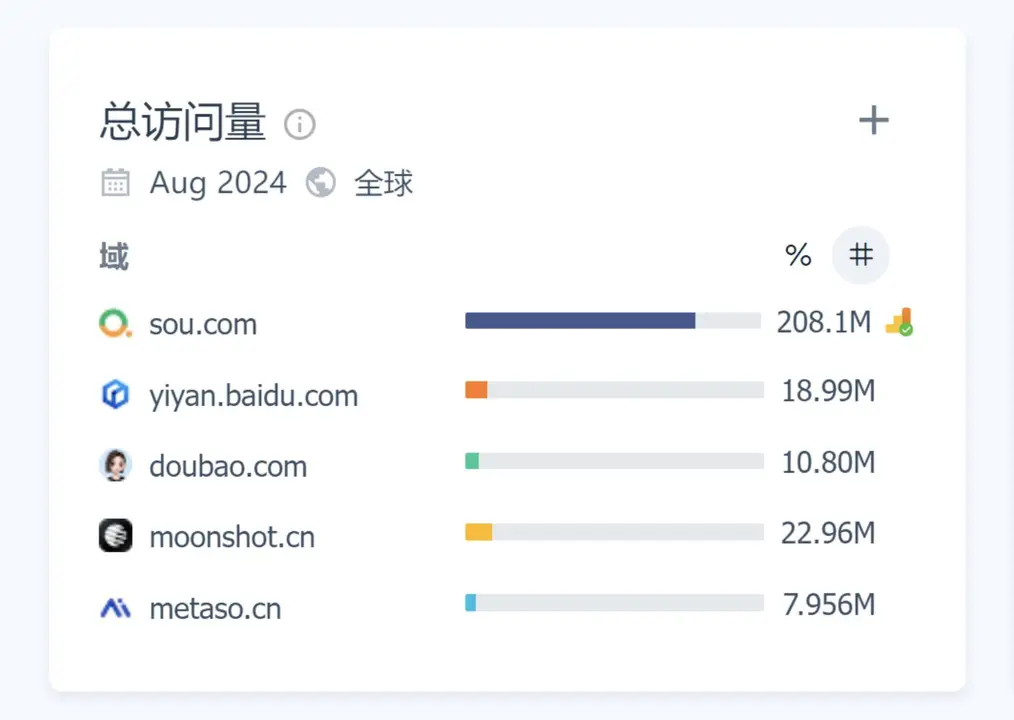Viewport: 1014px width, 720px height.
Task: Select the 总访问量 panel title
Action: click(181, 122)
